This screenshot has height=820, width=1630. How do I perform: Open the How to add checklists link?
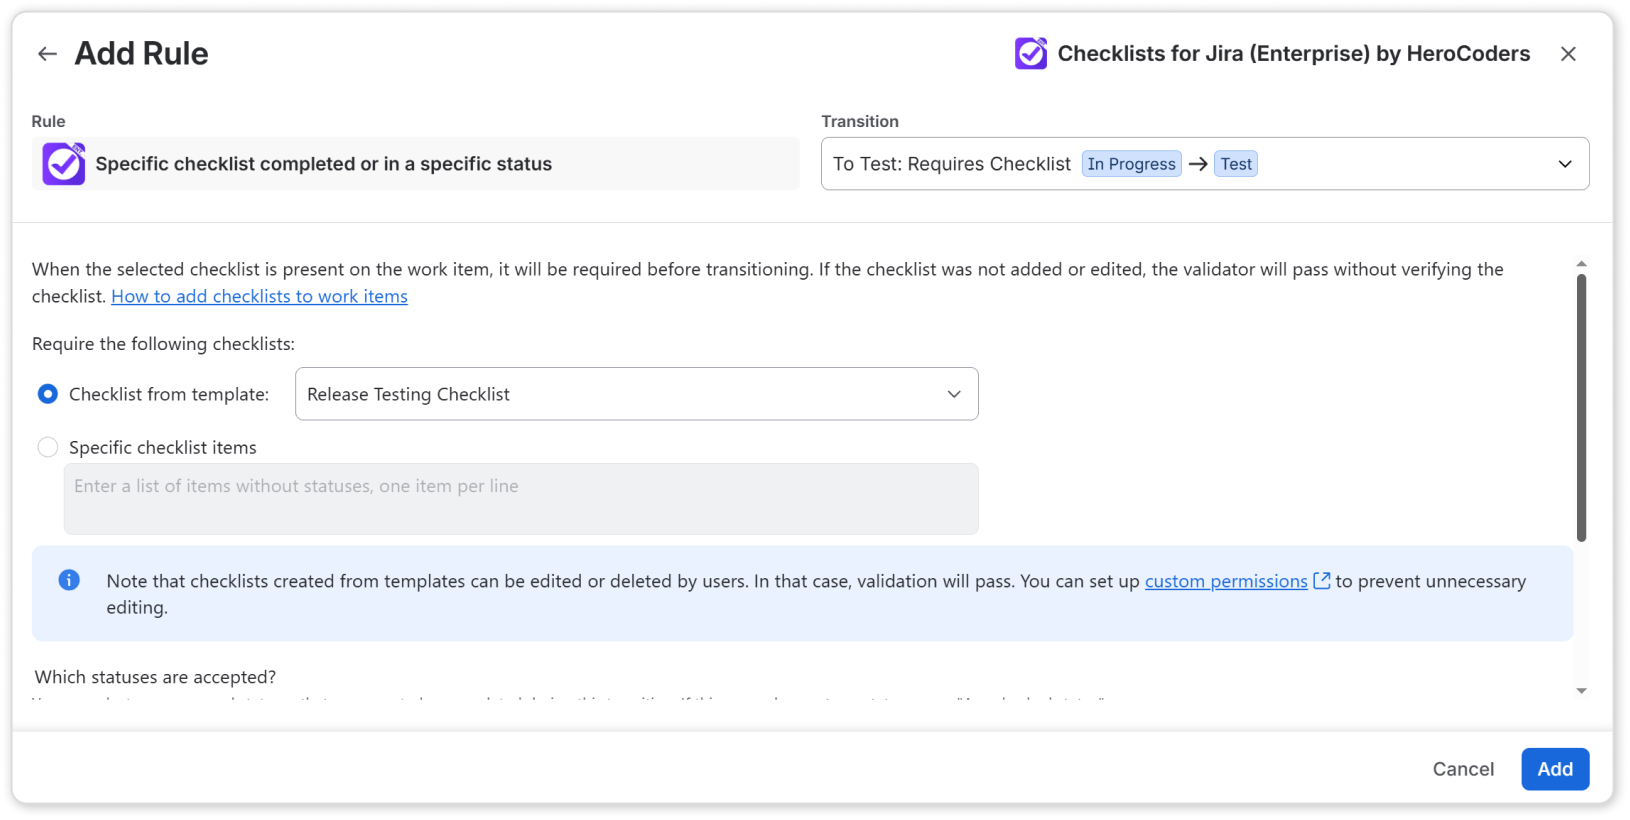point(259,296)
